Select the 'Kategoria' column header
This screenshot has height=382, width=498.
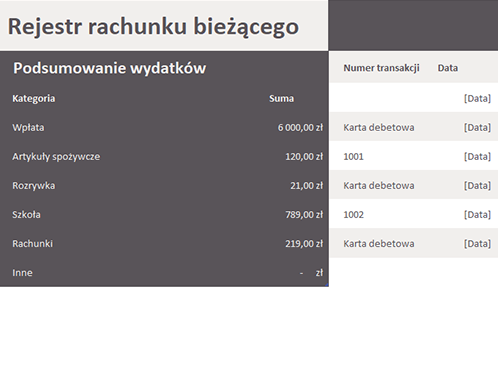pyautogui.click(x=34, y=98)
